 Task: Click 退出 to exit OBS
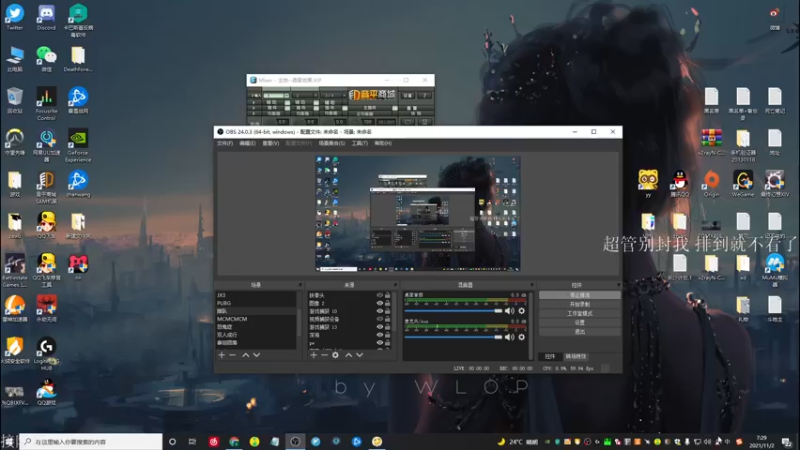(580, 332)
